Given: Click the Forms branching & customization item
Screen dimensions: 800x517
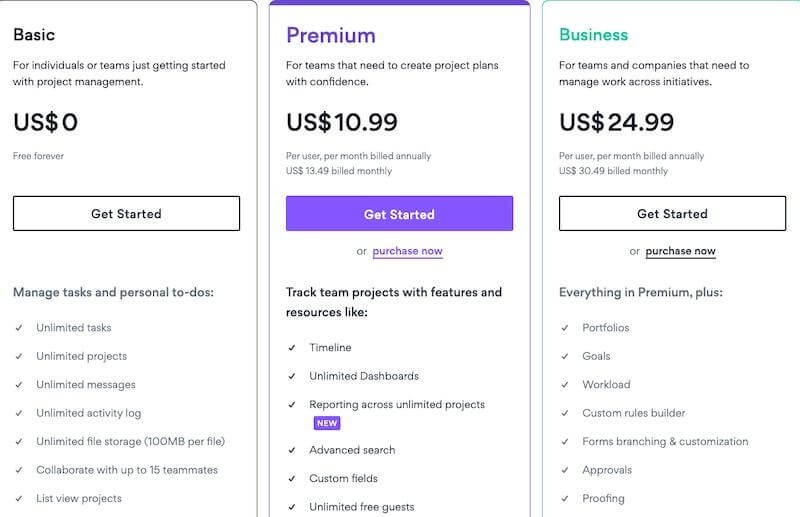Looking at the screenshot, I should [665, 441].
